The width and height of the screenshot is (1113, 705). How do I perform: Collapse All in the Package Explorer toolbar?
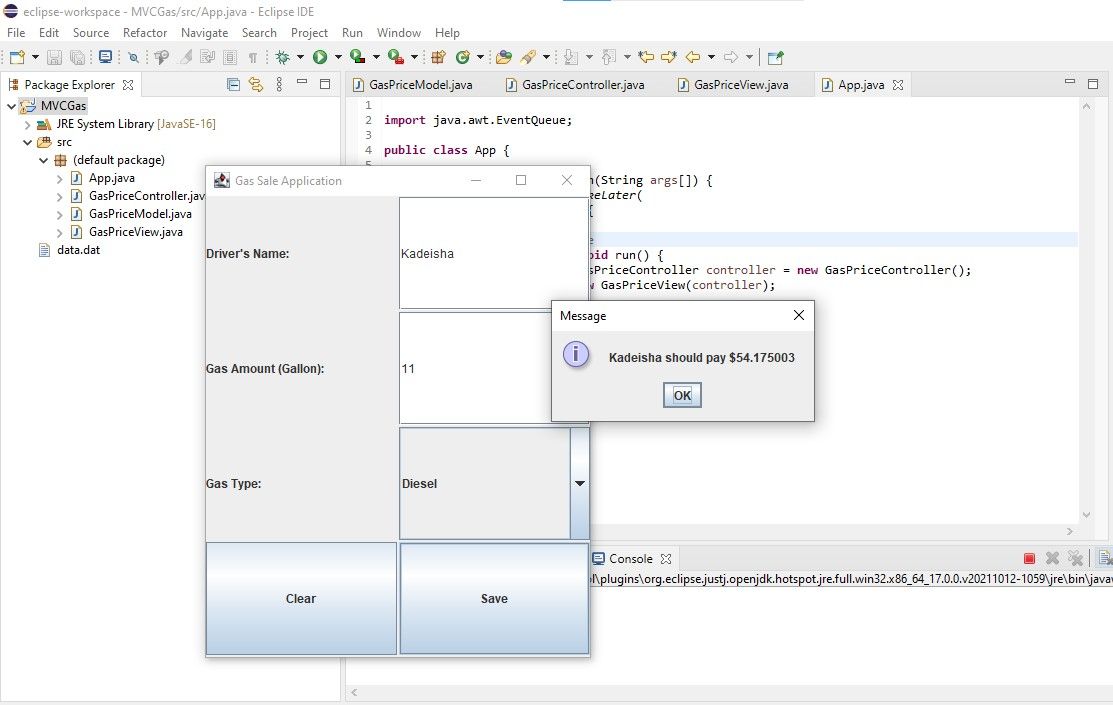click(x=234, y=84)
